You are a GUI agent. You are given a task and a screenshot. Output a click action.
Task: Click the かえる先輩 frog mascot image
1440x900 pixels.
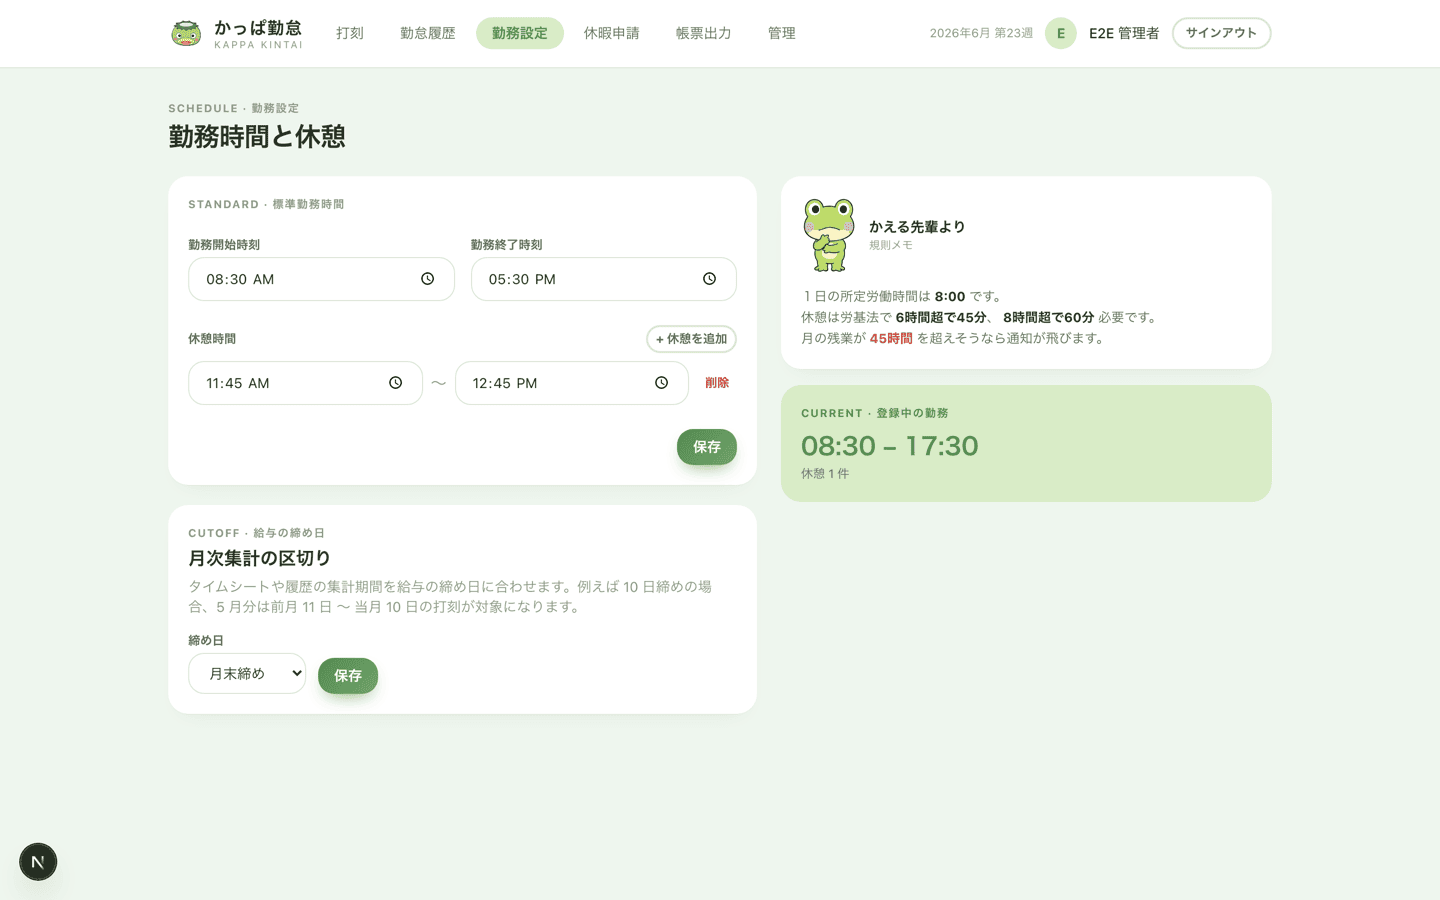pos(829,235)
